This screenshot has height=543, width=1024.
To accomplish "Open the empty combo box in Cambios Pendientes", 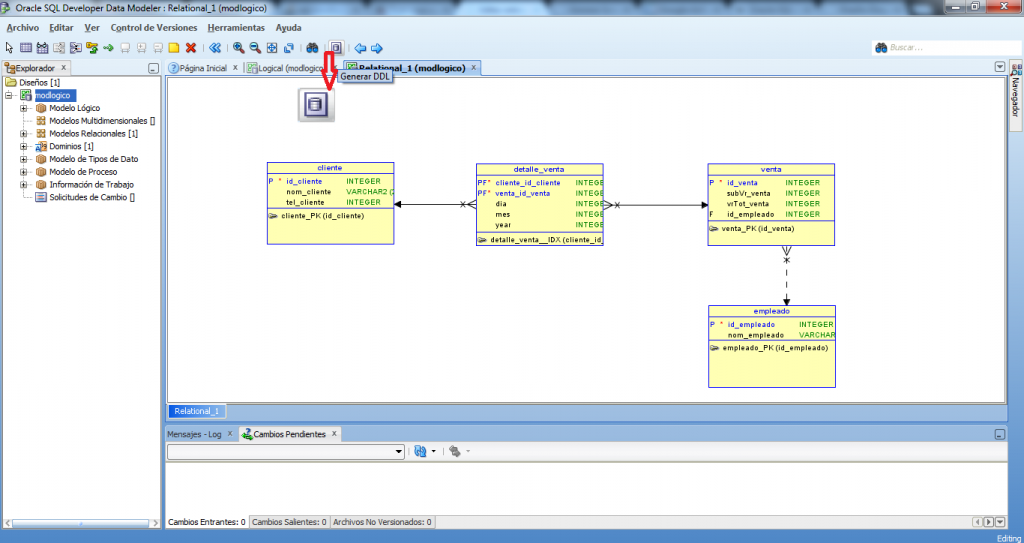I will click(286, 452).
